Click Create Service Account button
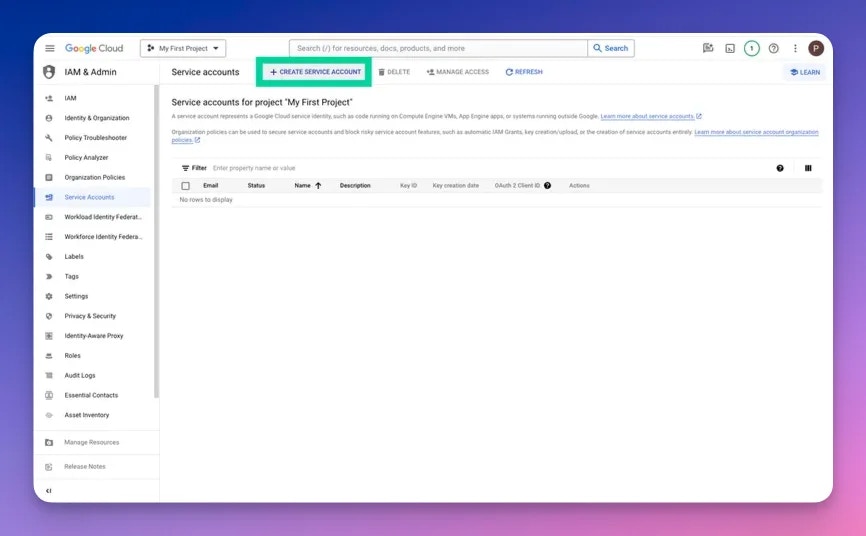Screen dimensions: 866x536 315,72
